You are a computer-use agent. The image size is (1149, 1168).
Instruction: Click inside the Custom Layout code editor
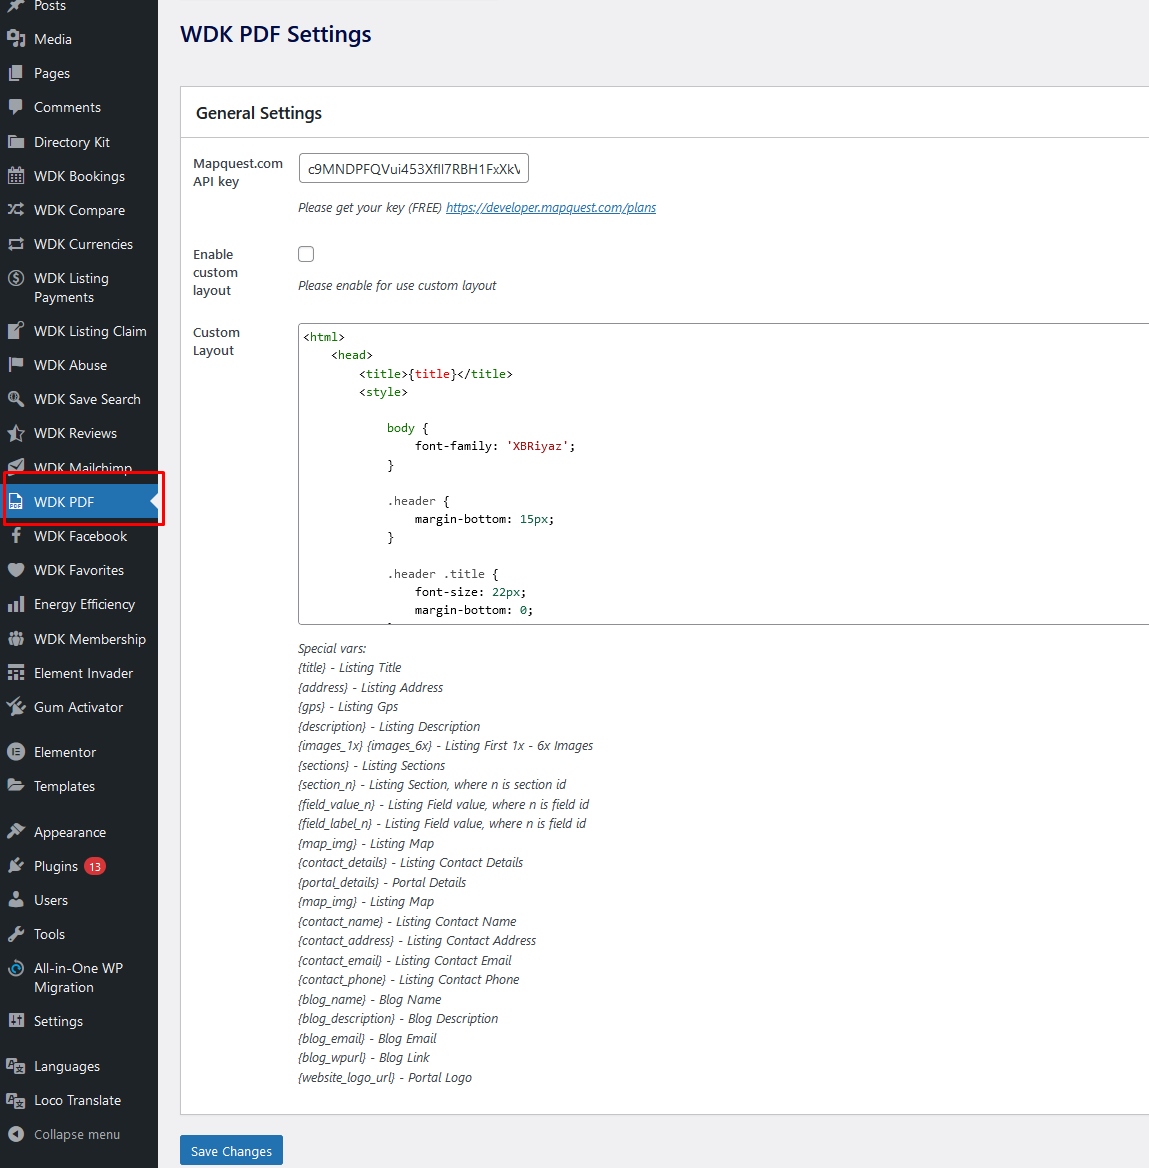click(x=724, y=474)
